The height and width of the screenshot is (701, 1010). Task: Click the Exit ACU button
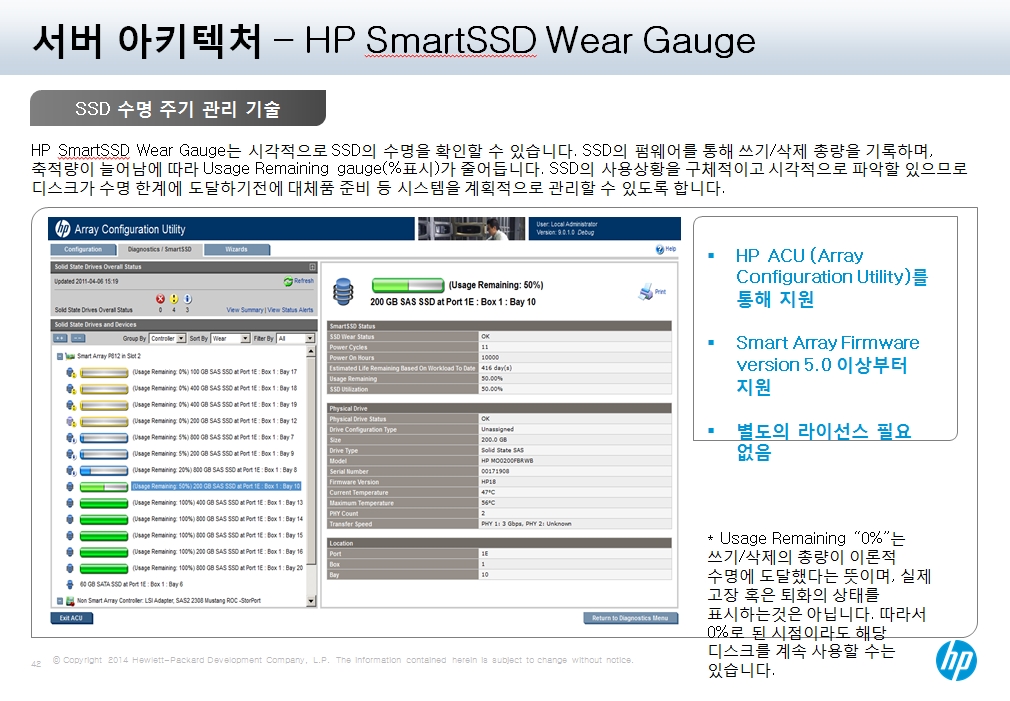pos(71,619)
